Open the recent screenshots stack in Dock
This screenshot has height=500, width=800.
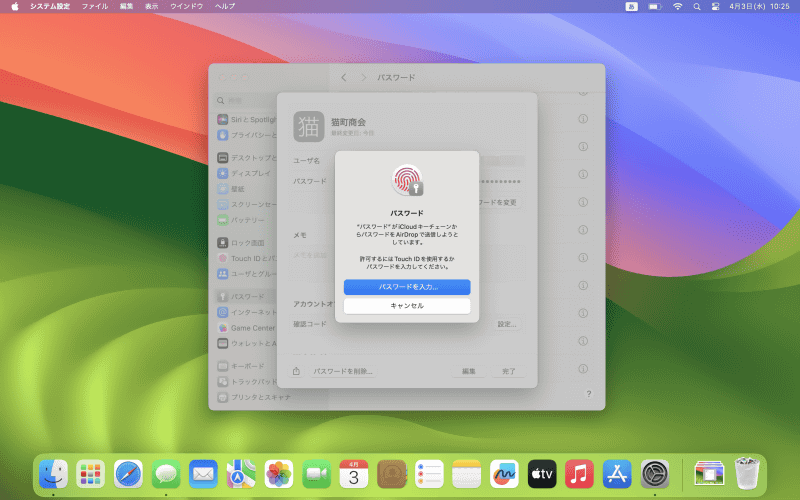(709, 474)
